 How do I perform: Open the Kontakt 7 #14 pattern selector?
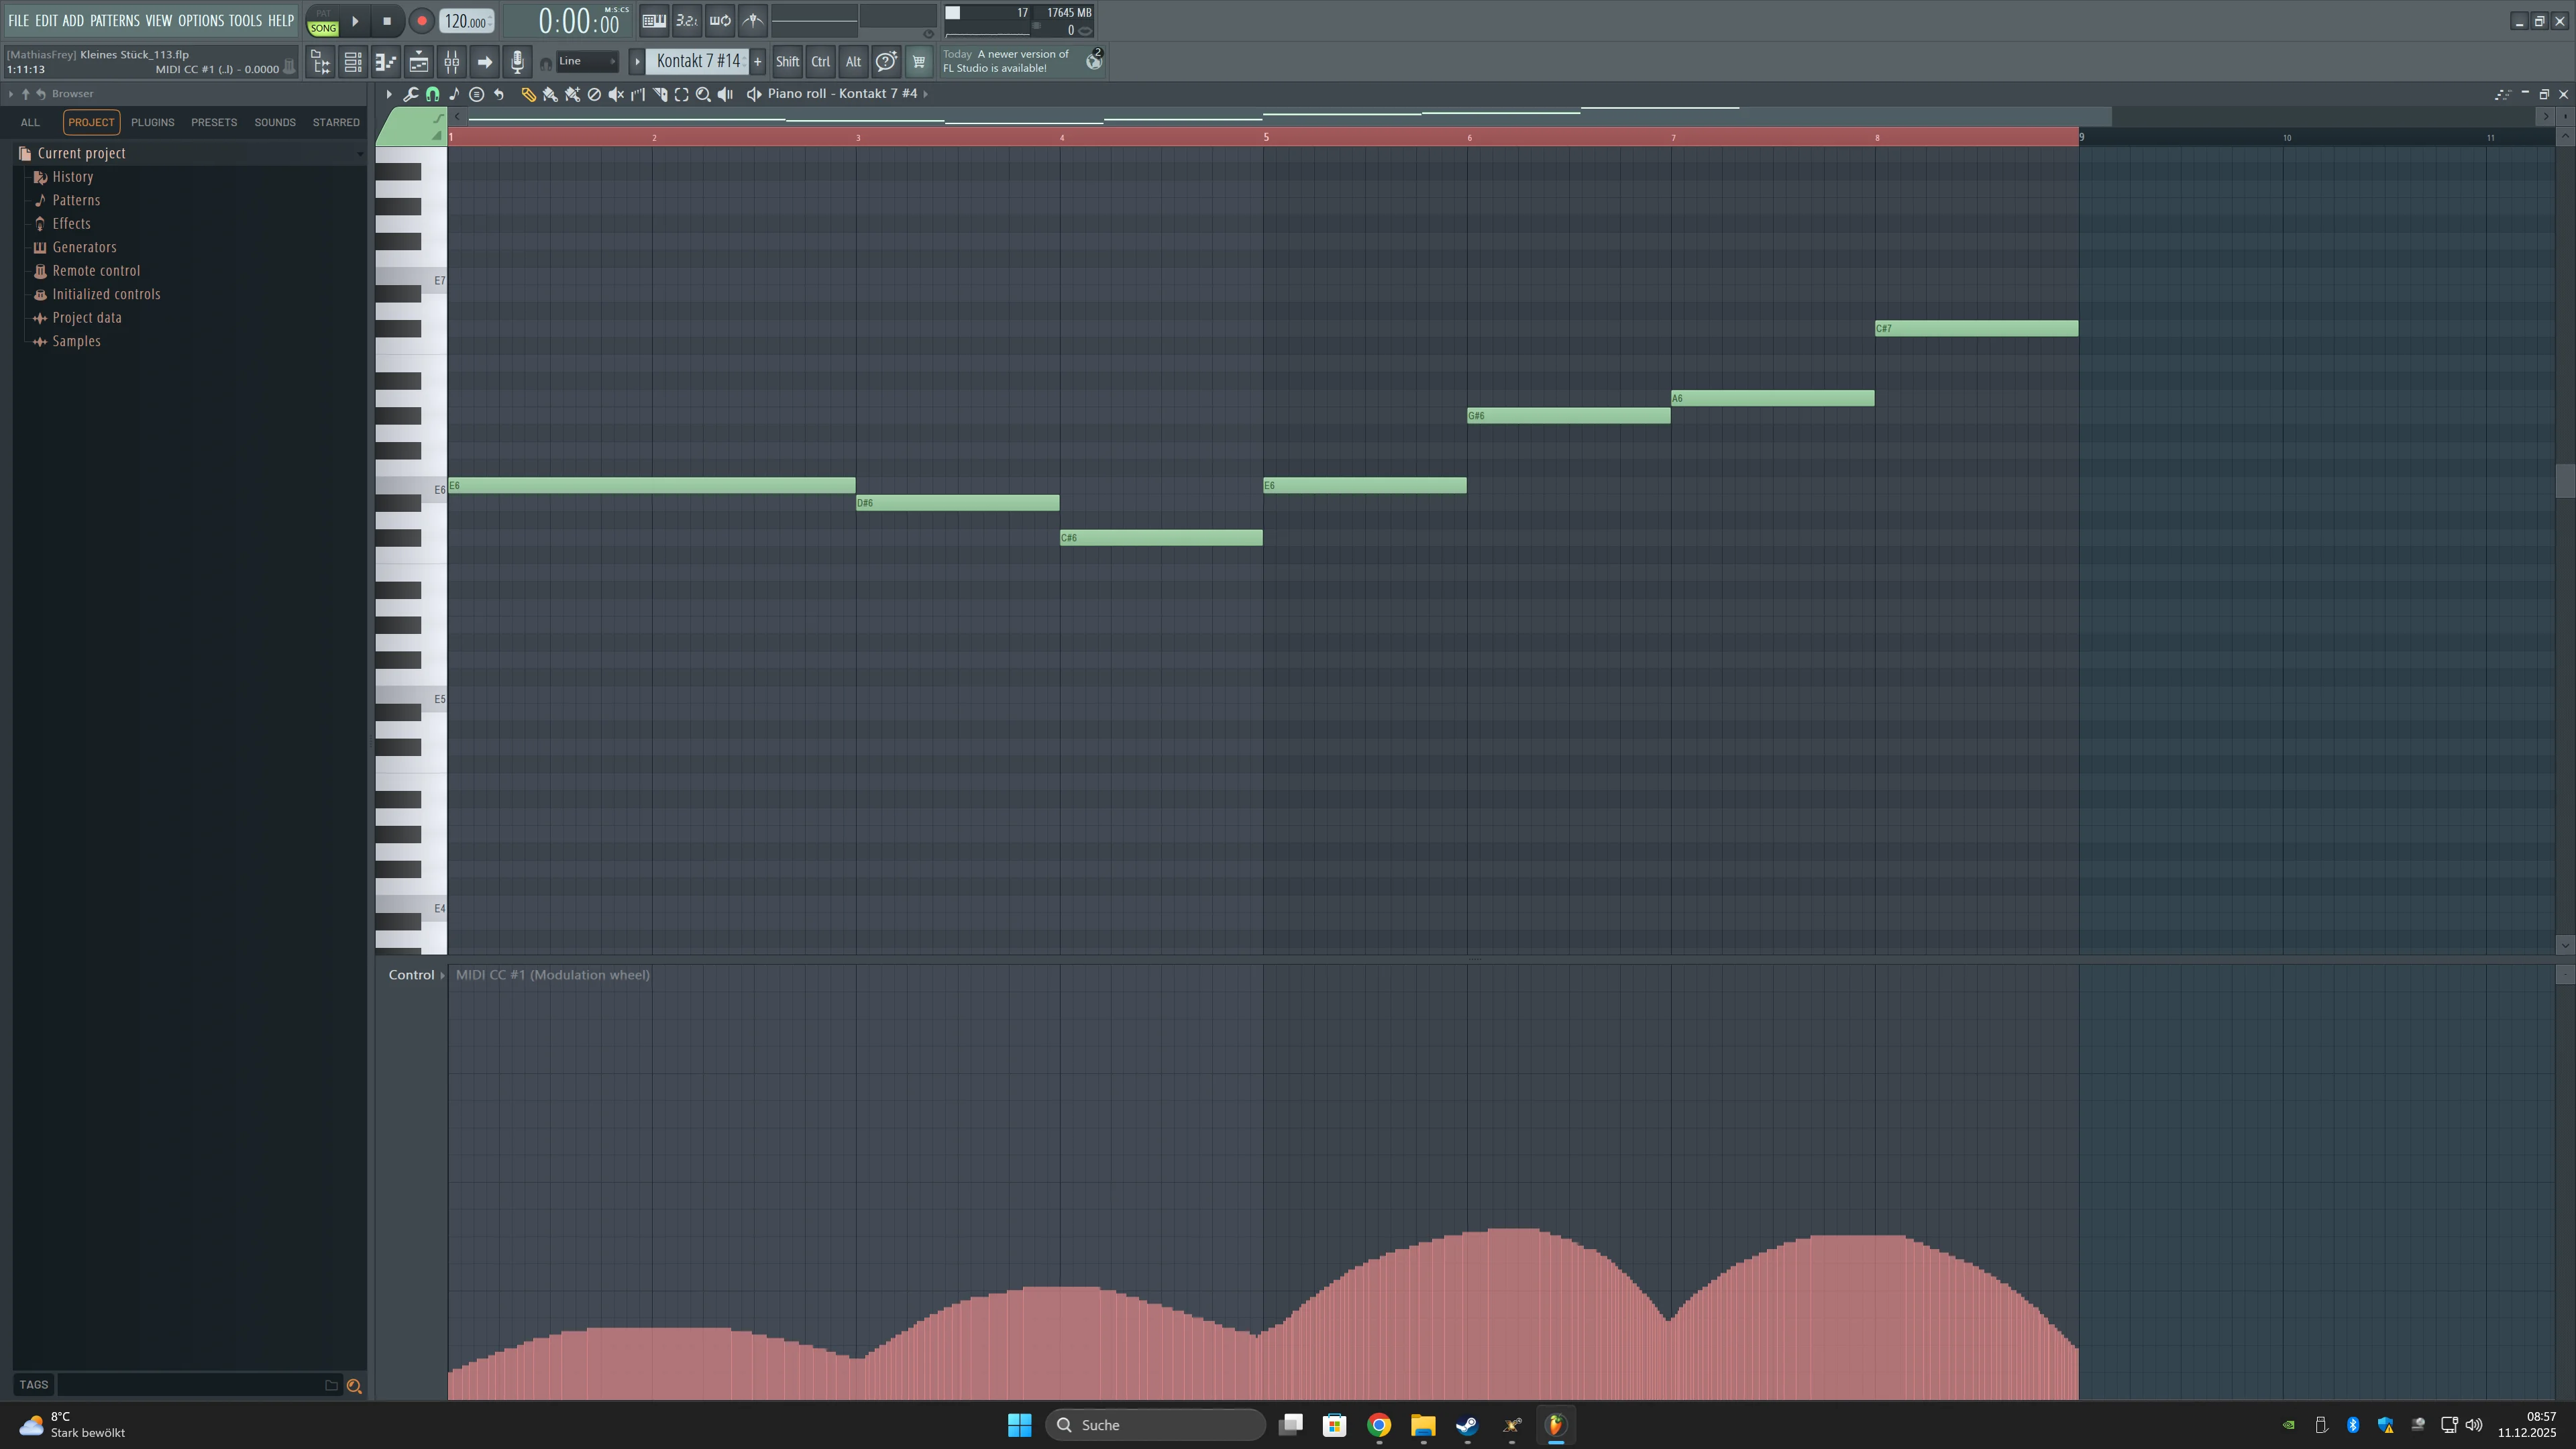[x=698, y=62]
